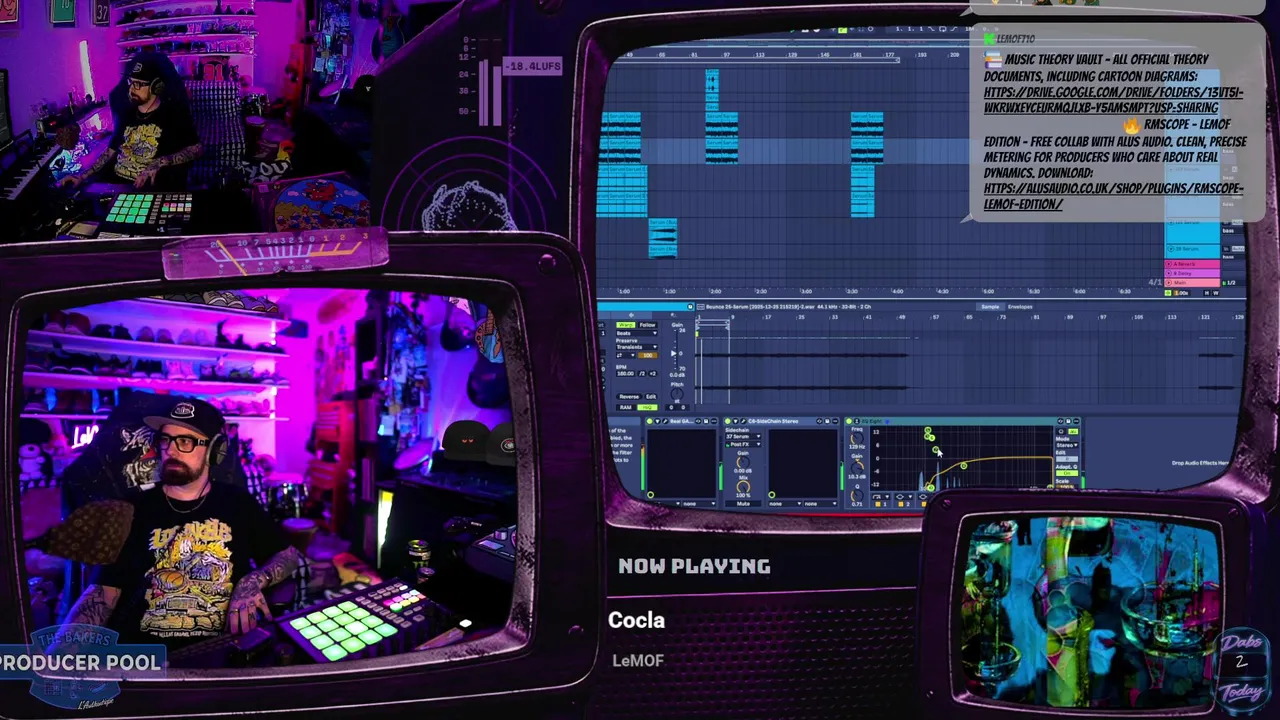The width and height of the screenshot is (1280, 720).
Task: Toggle the RAM mode switch
Action: 625,407
